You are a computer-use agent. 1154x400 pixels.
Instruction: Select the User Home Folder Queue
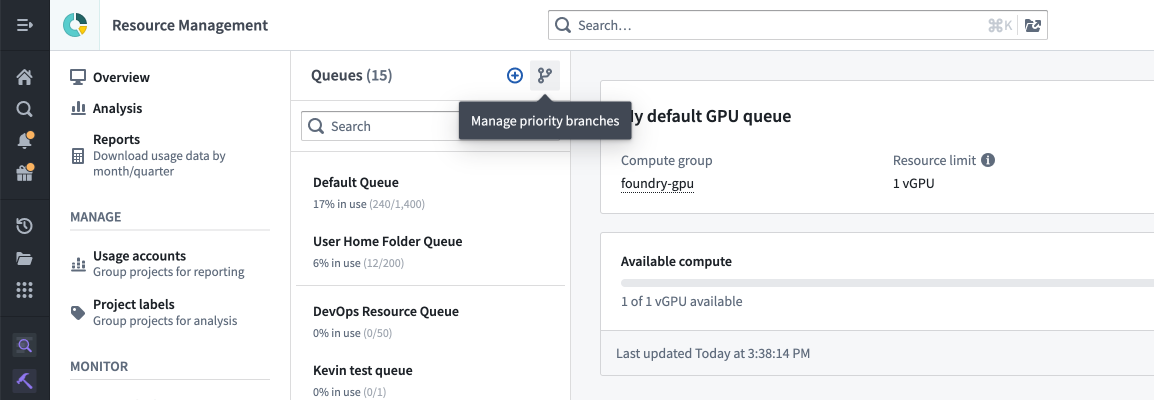point(431,251)
